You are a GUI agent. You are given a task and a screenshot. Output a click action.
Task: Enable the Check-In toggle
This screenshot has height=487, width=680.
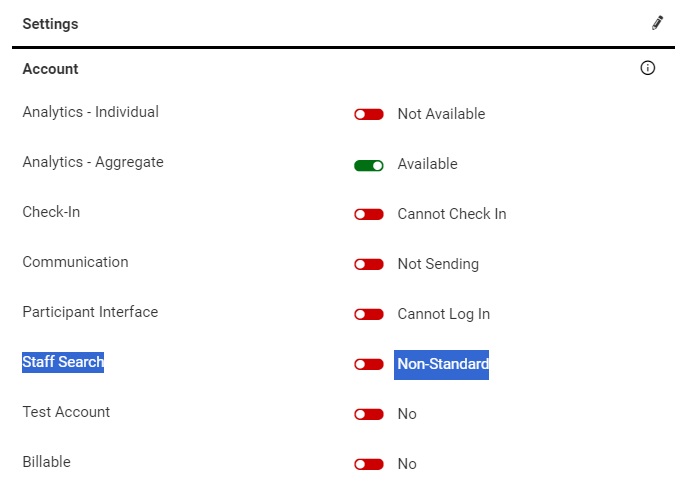[x=369, y=214]
